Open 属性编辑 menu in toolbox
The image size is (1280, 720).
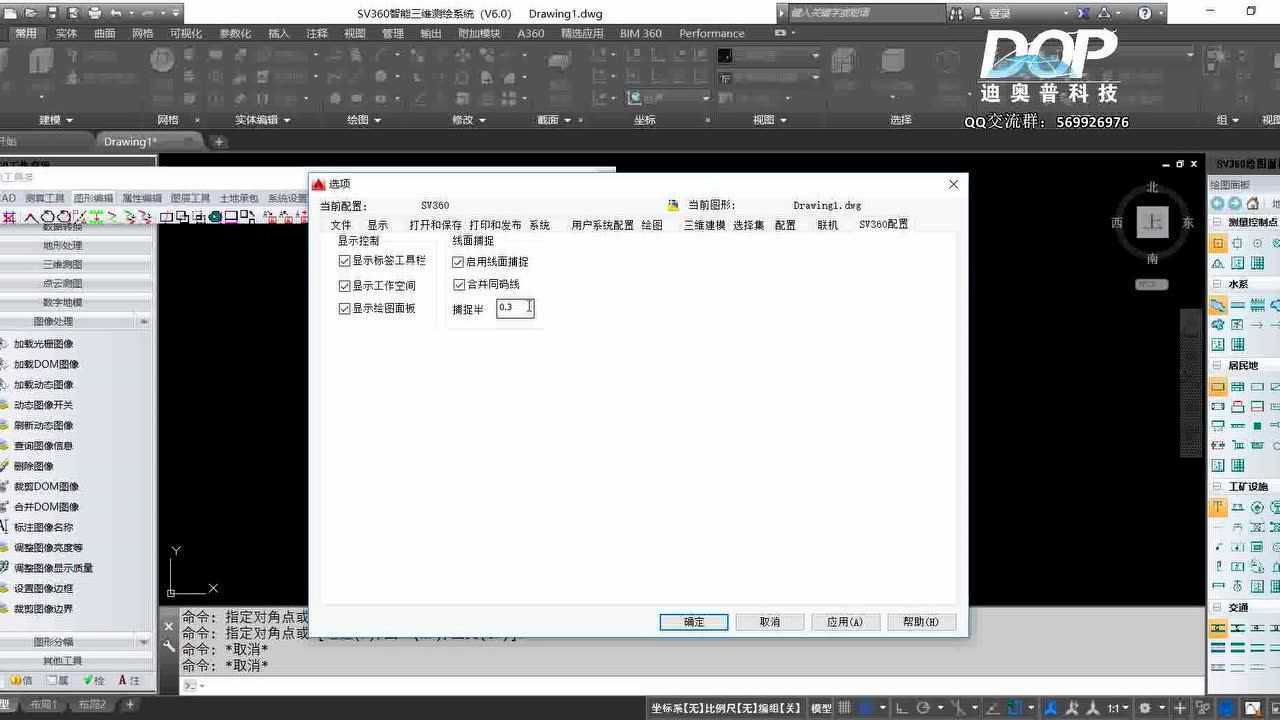pos(141,198)
